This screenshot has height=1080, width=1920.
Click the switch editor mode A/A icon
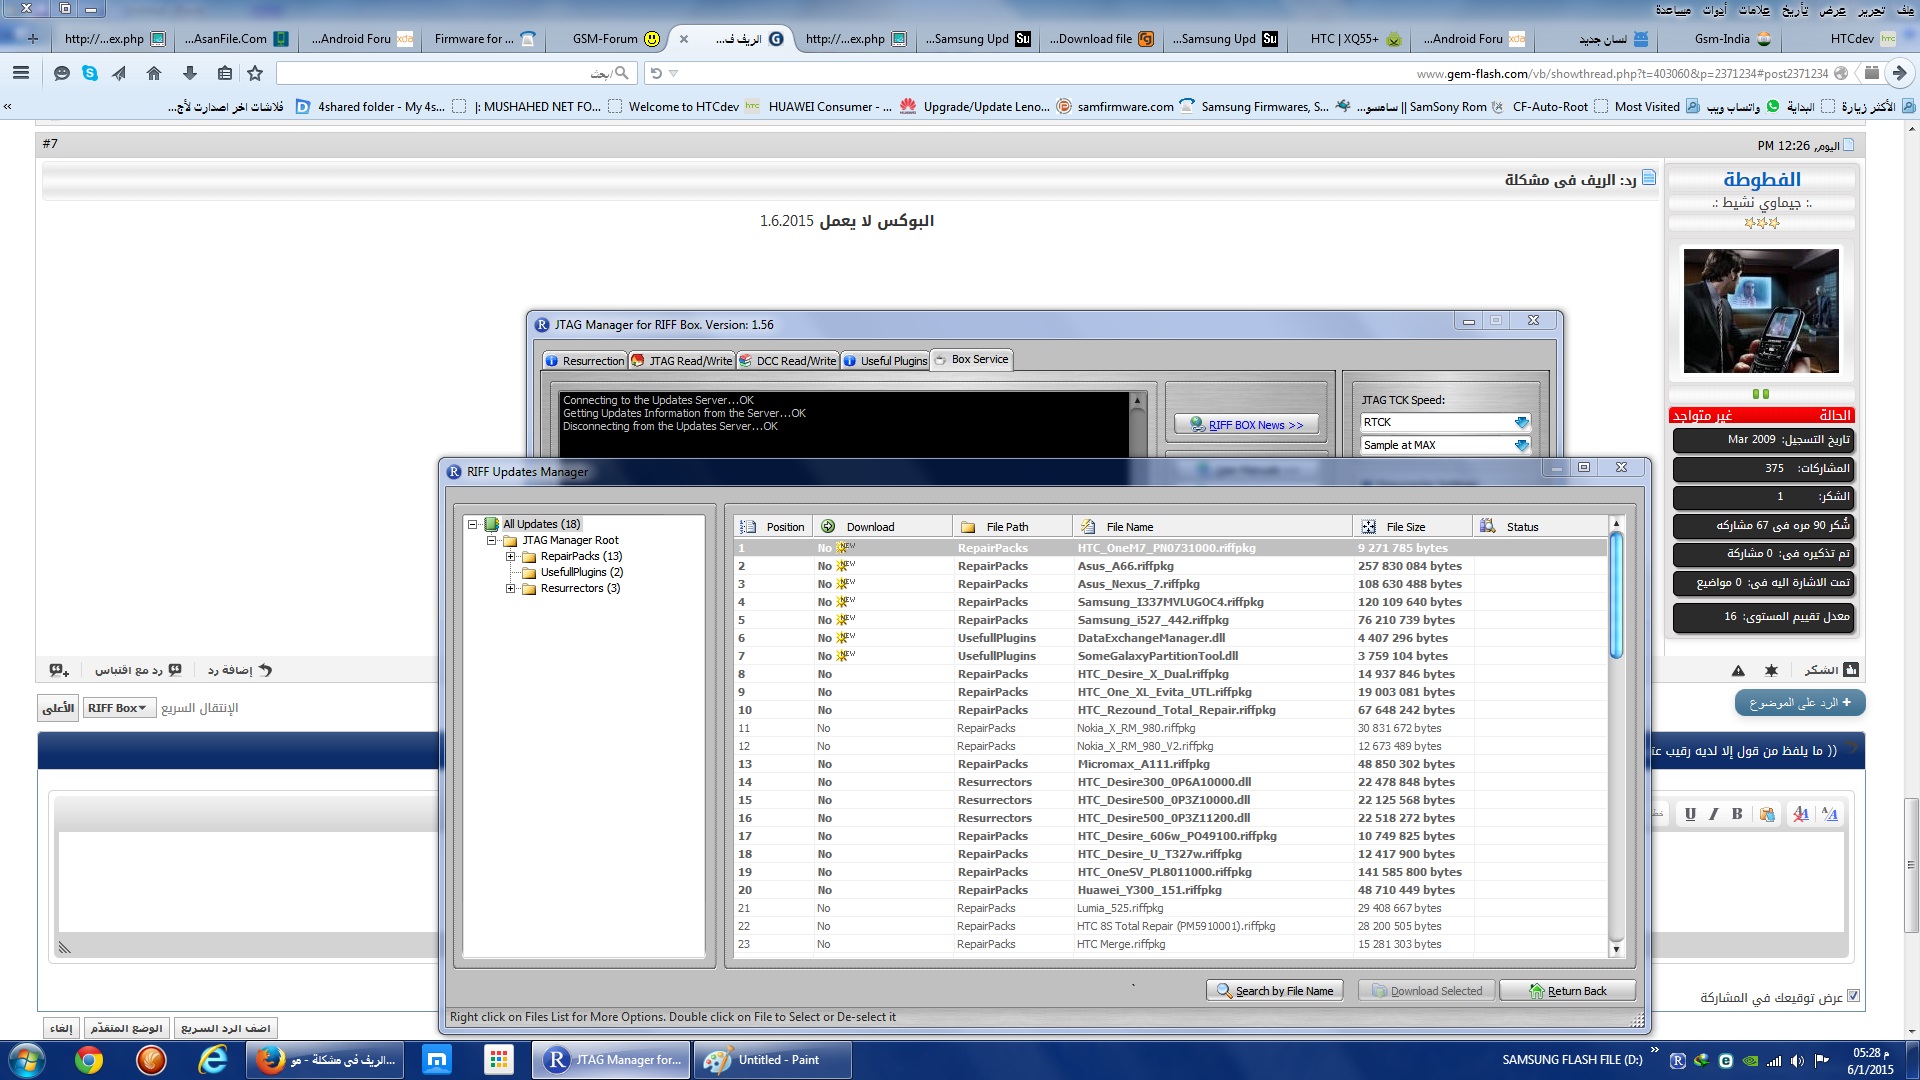(x=1830, y=814)
